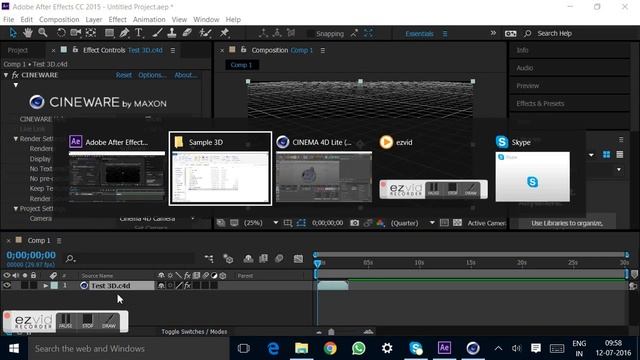
Task: Expand the Test 3D.c4d layer properties
Action: point(46,286)
